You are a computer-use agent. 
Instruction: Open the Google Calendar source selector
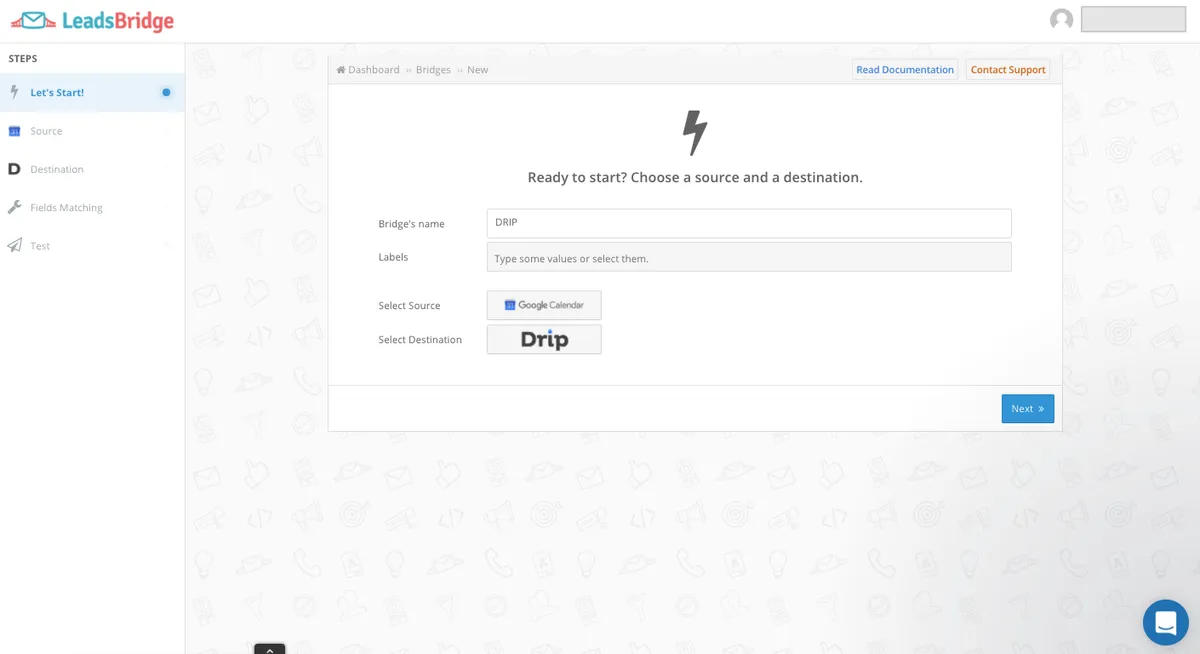point(544,305)
